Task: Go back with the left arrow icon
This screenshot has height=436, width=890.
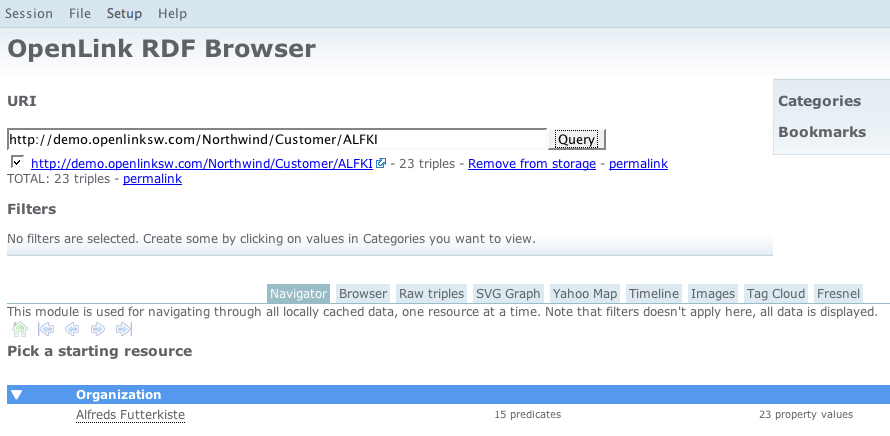Action: (x=72, y=329)
